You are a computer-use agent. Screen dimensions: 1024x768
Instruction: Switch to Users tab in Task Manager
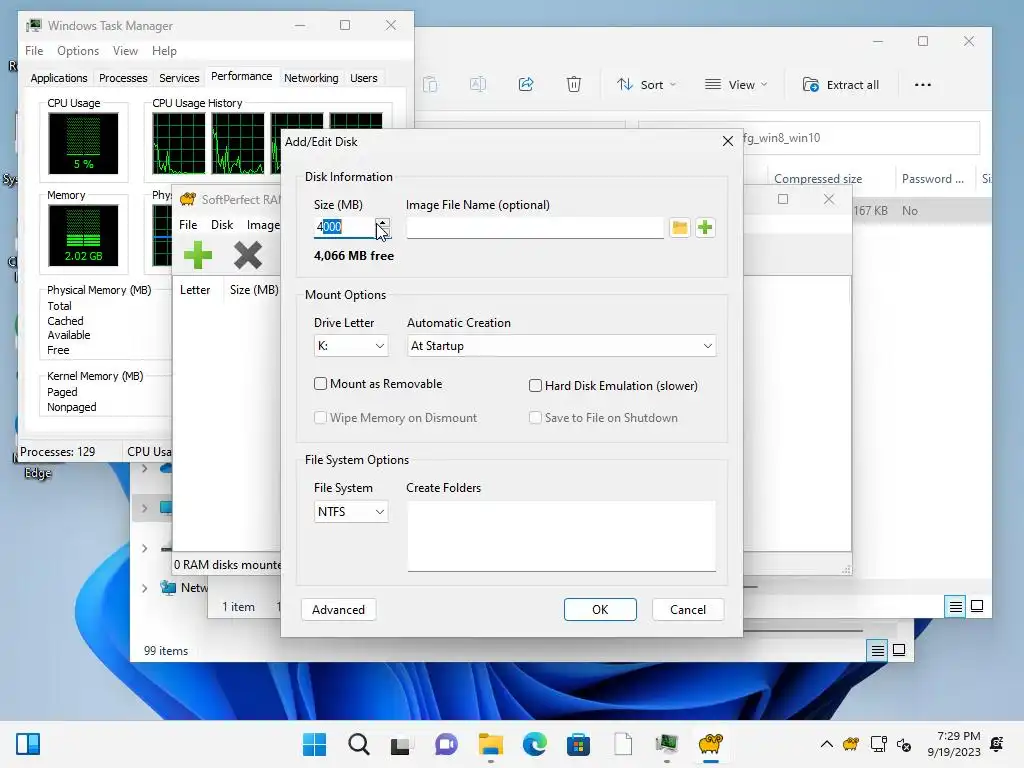point(364,78)
